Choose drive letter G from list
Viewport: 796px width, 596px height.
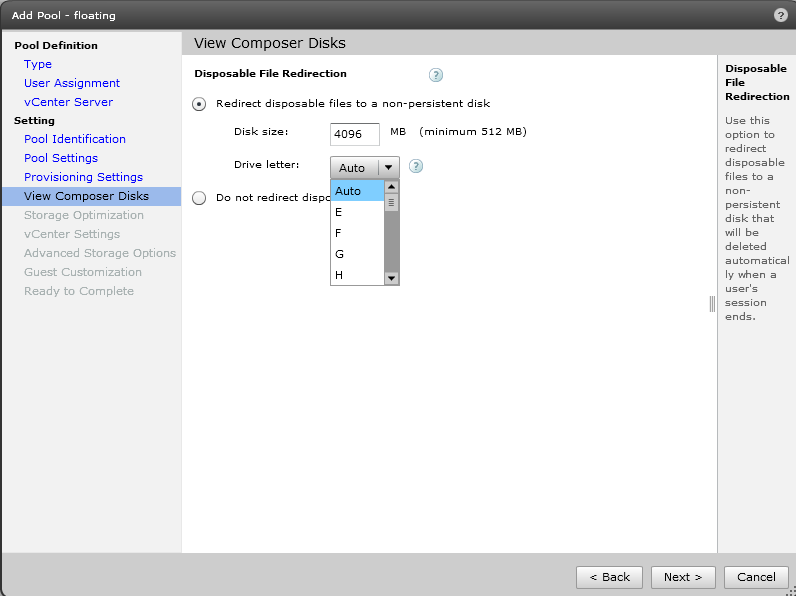(357, 254)
